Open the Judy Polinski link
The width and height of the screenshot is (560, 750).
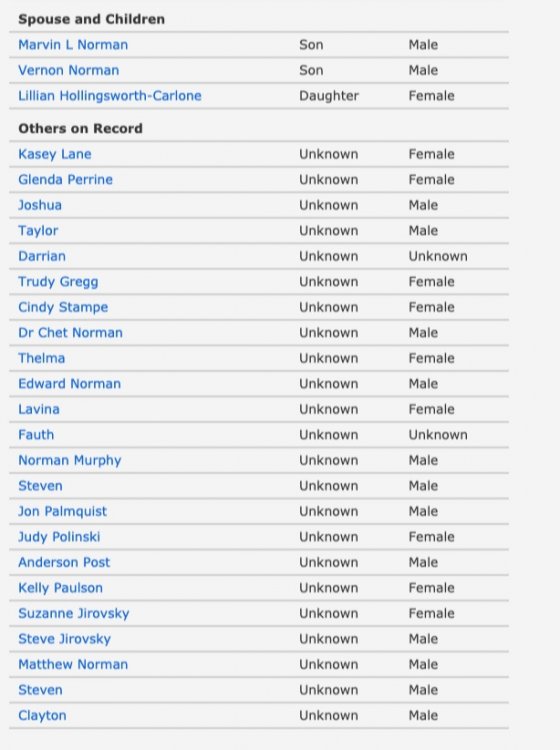point(59,537)
